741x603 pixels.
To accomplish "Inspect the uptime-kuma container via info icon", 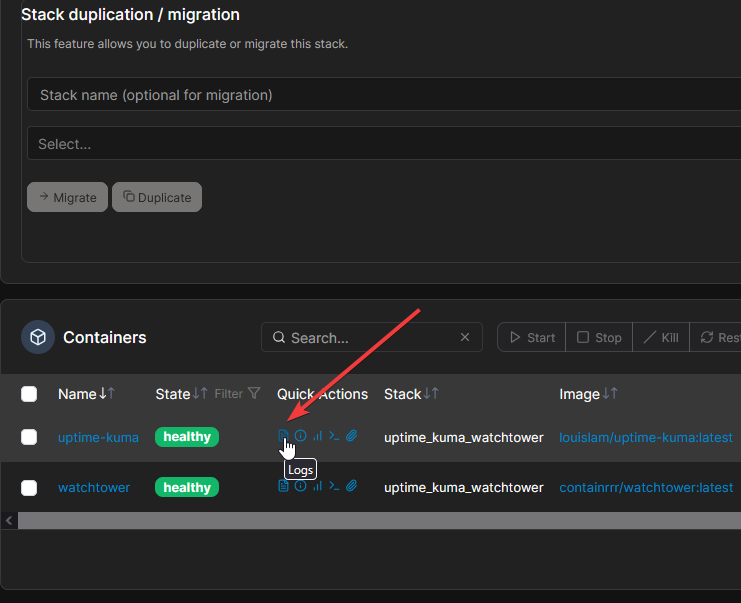I will point(301,436).
